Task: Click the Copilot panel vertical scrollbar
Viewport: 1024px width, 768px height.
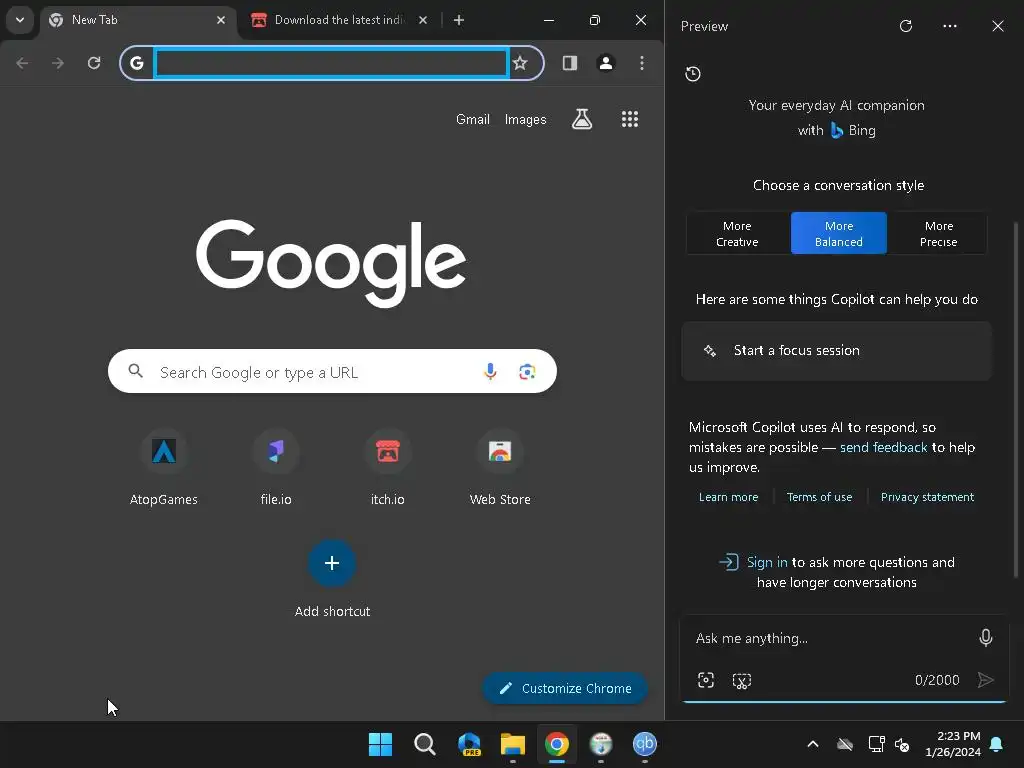Action: point(1016,400)
